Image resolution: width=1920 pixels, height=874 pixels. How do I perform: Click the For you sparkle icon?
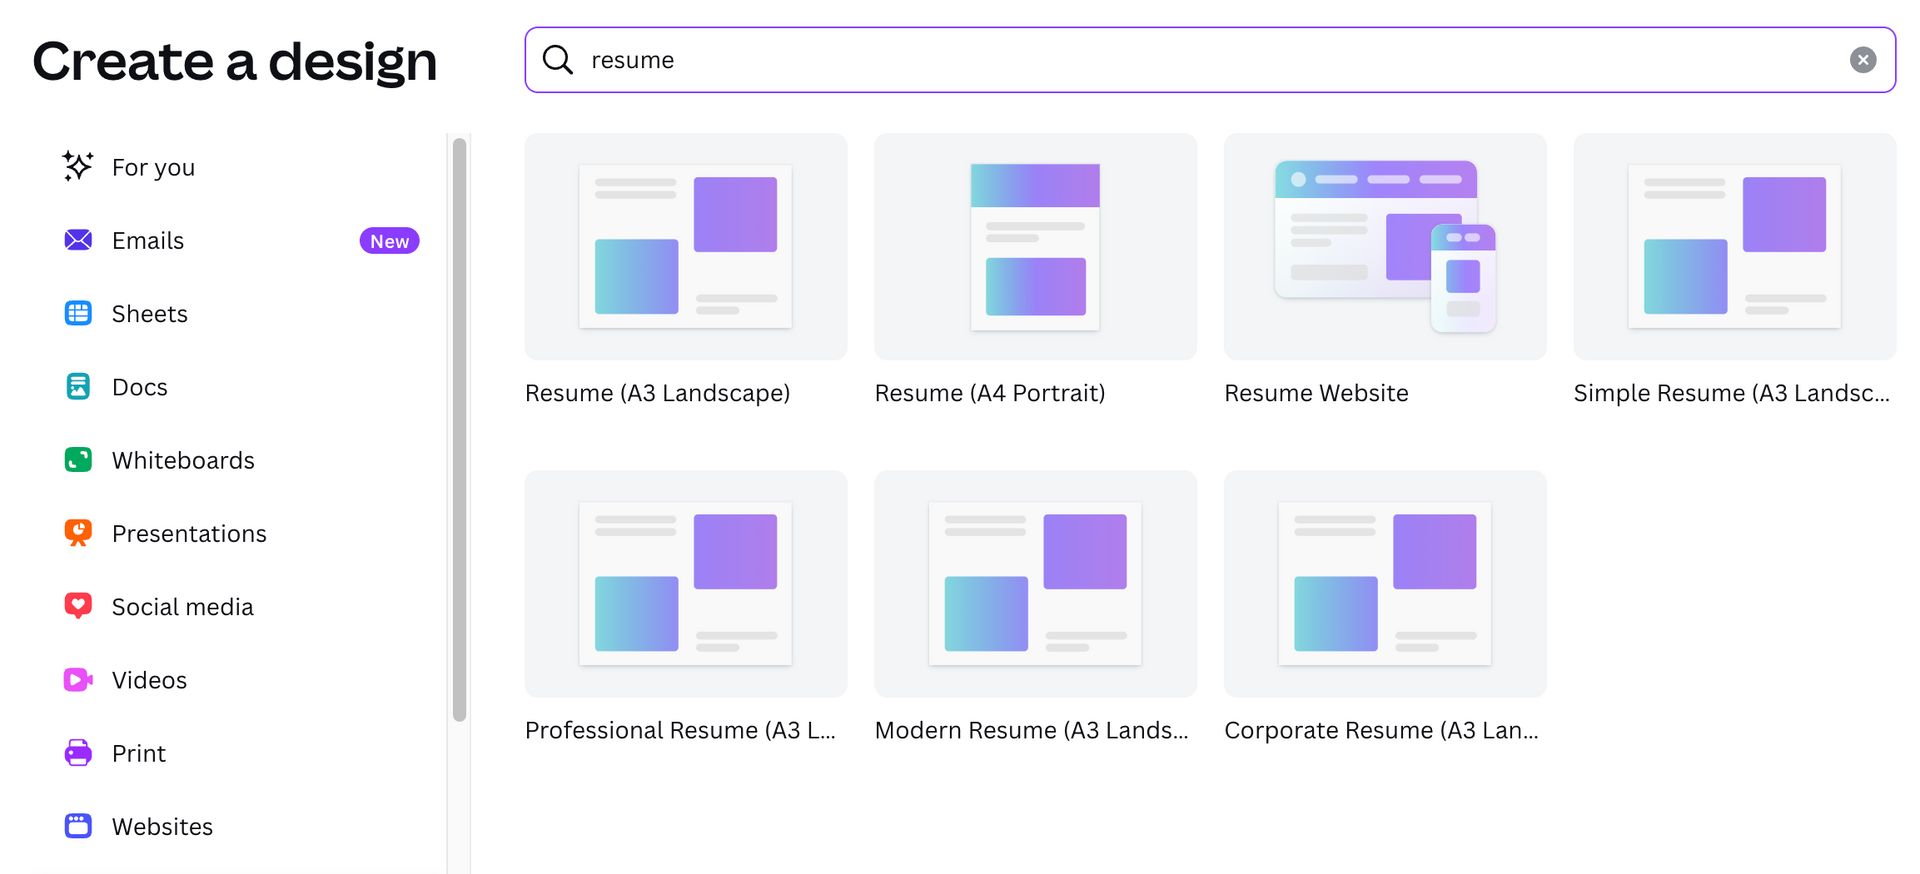click(78, 166)
